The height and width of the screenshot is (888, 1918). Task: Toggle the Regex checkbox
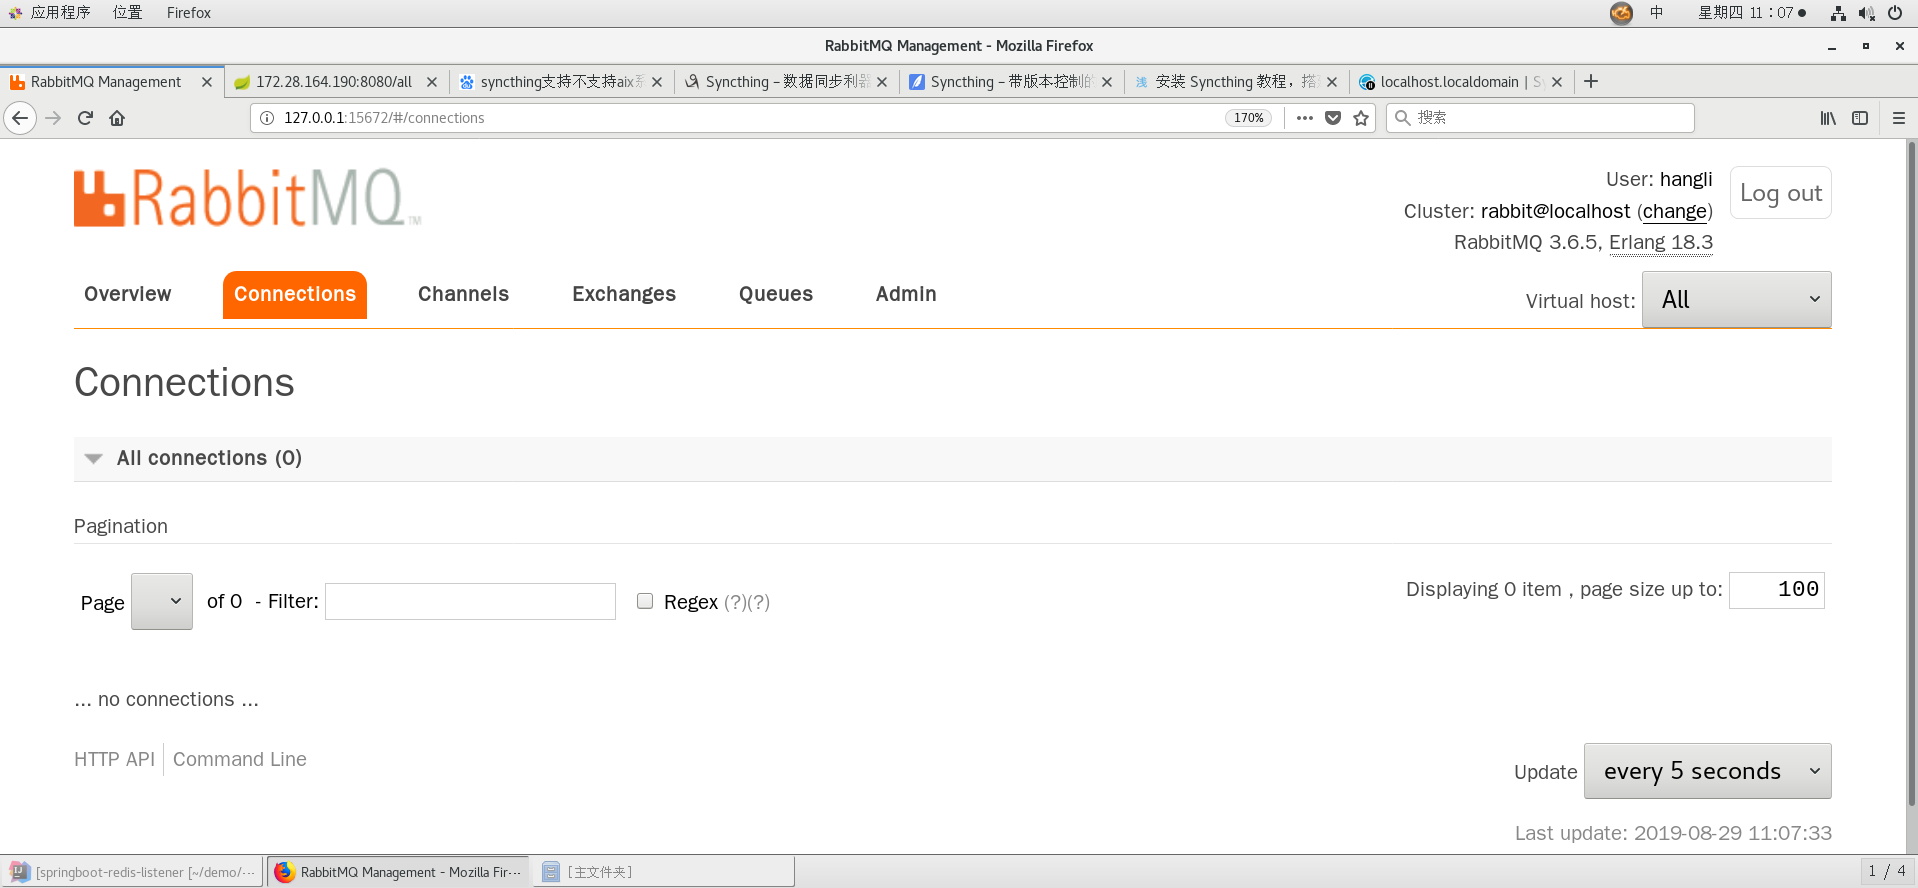pos(645,601)
